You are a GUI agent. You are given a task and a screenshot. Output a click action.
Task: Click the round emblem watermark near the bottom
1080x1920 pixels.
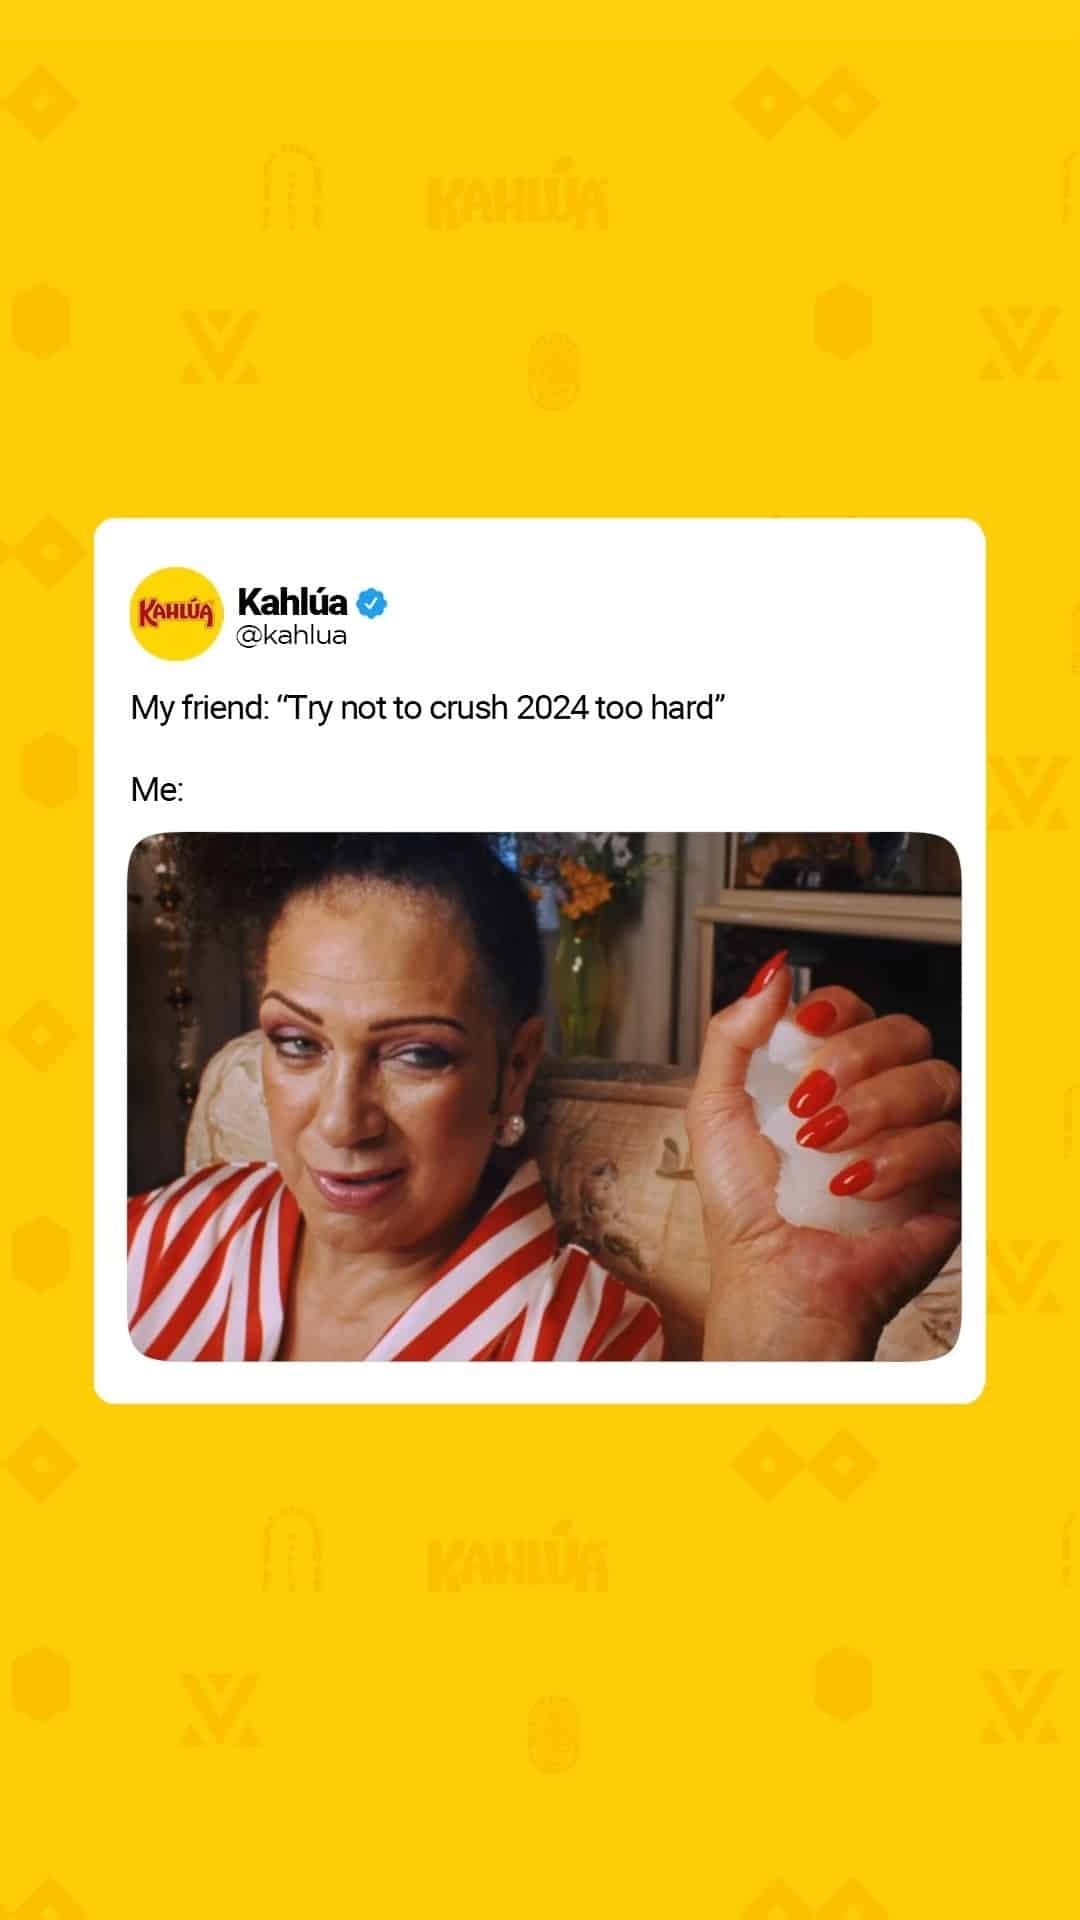pos(554,1733)
